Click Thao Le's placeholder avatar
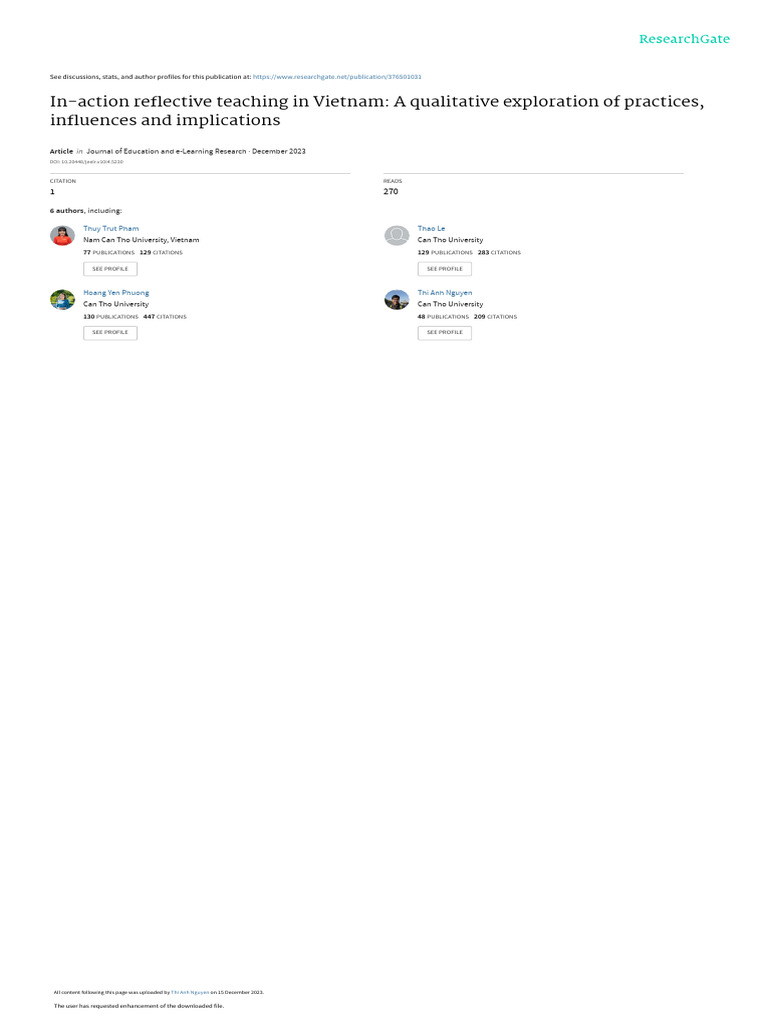The width and height of the screenshot is (768, 1024). (x=396, y=235)
